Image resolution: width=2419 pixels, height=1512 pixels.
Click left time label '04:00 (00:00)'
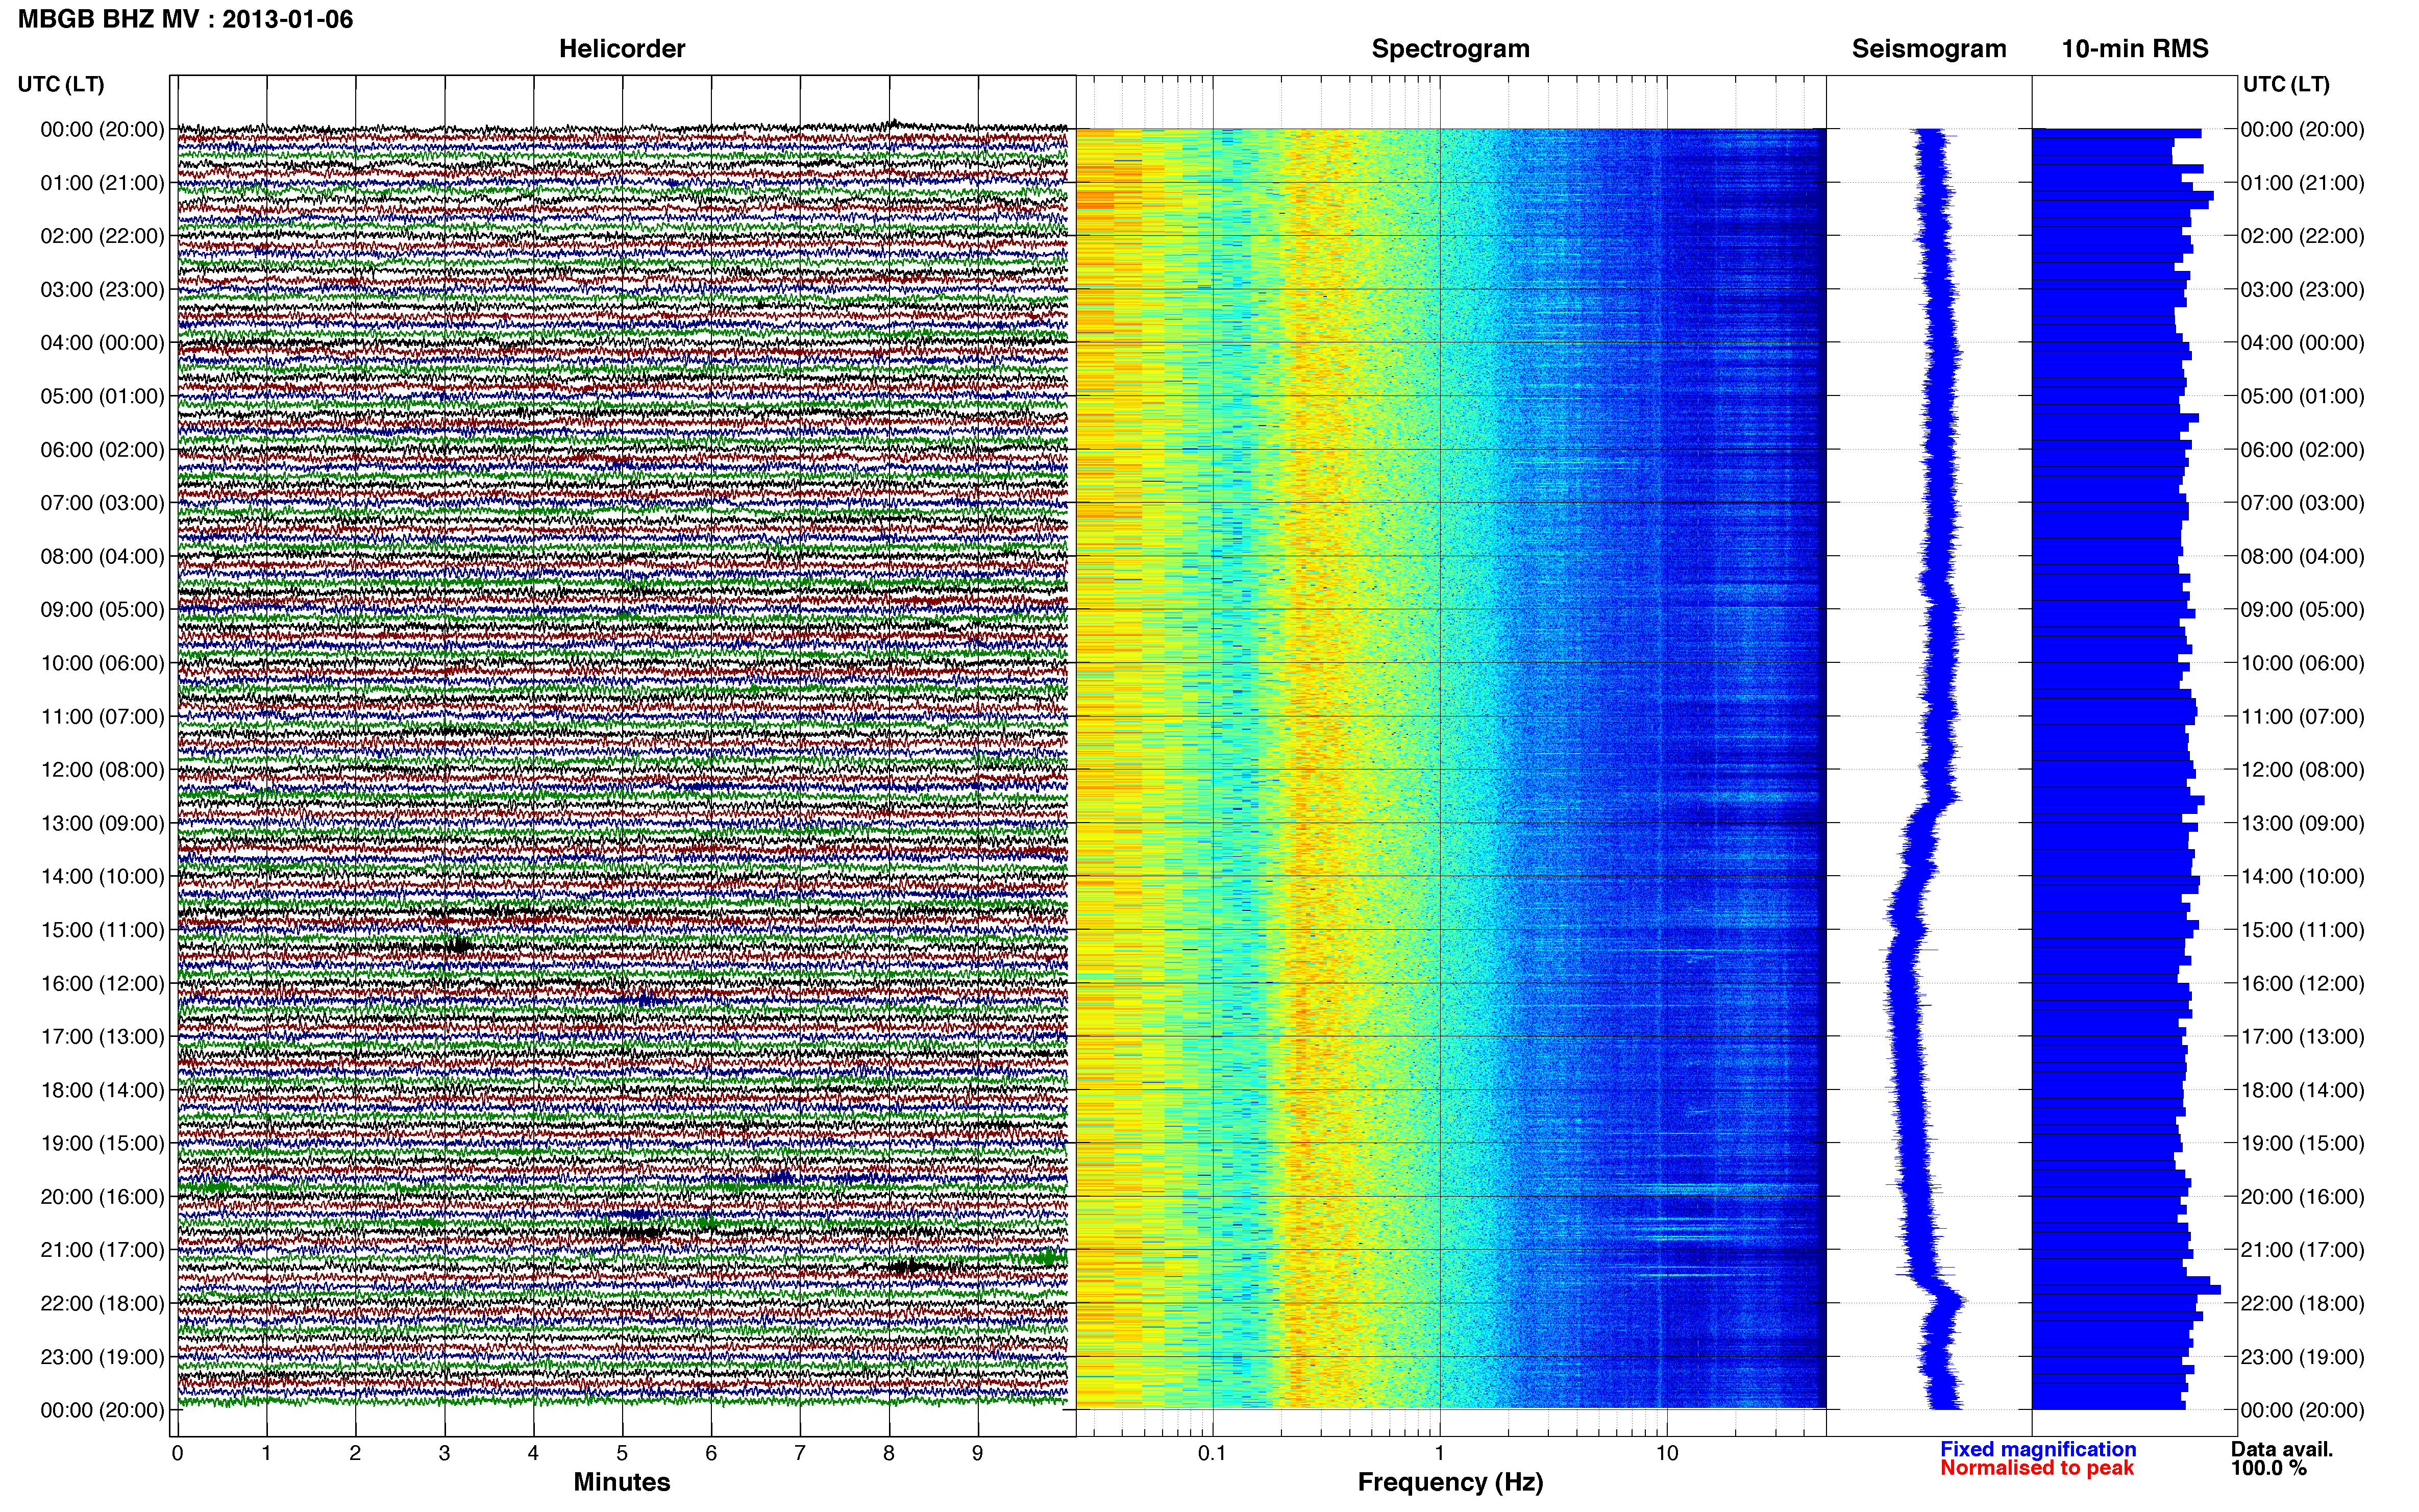click(102, 343)
